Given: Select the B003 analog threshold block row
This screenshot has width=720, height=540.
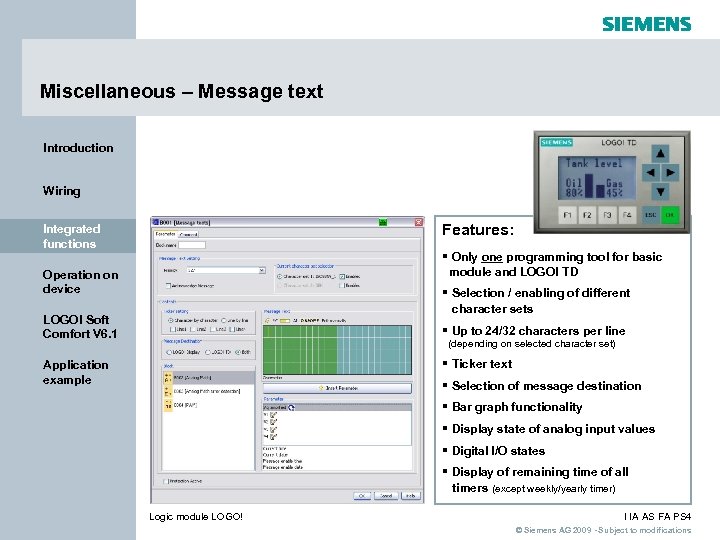Looking at the screenshot, I should (209, 391).
